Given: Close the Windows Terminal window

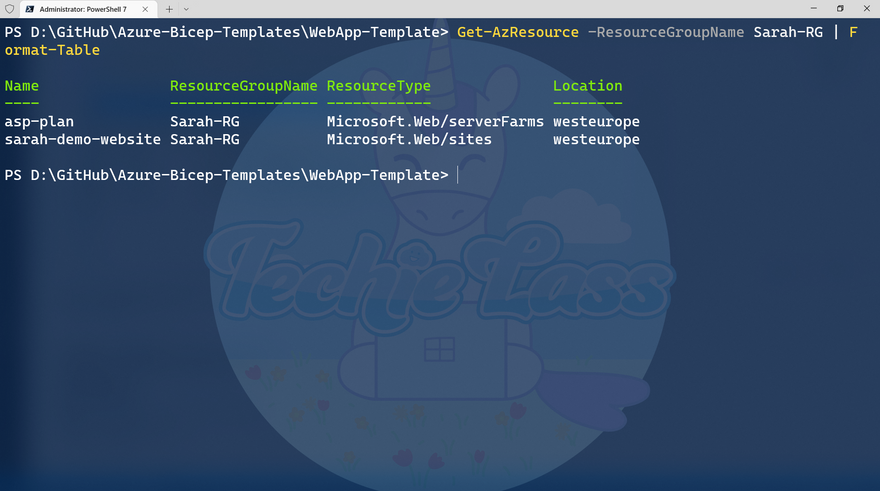Looking at the screenshot, I should pyautogui.click(x=867, y=8).
